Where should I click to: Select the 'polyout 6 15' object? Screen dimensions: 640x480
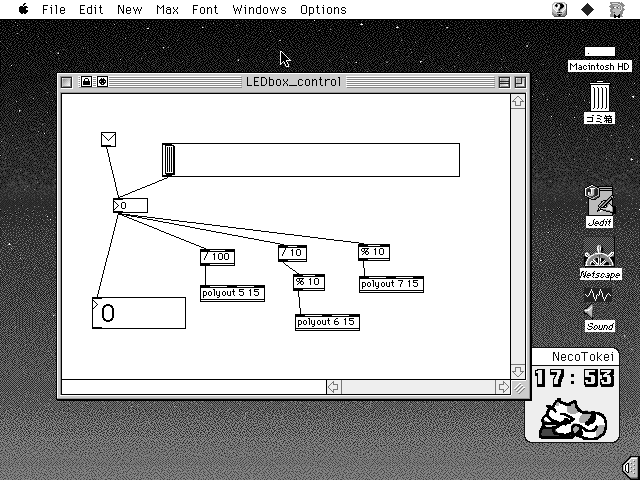pos(327,322)
